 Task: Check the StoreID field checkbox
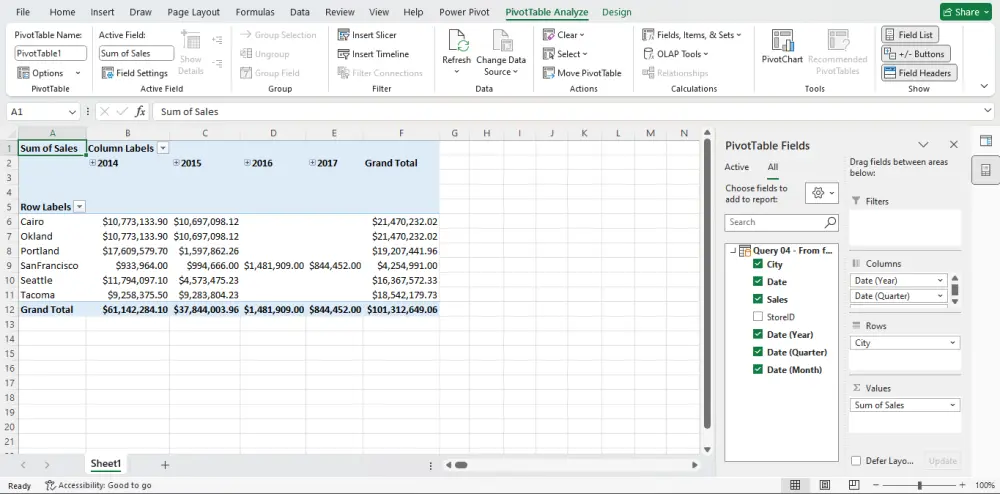point(758,316)
